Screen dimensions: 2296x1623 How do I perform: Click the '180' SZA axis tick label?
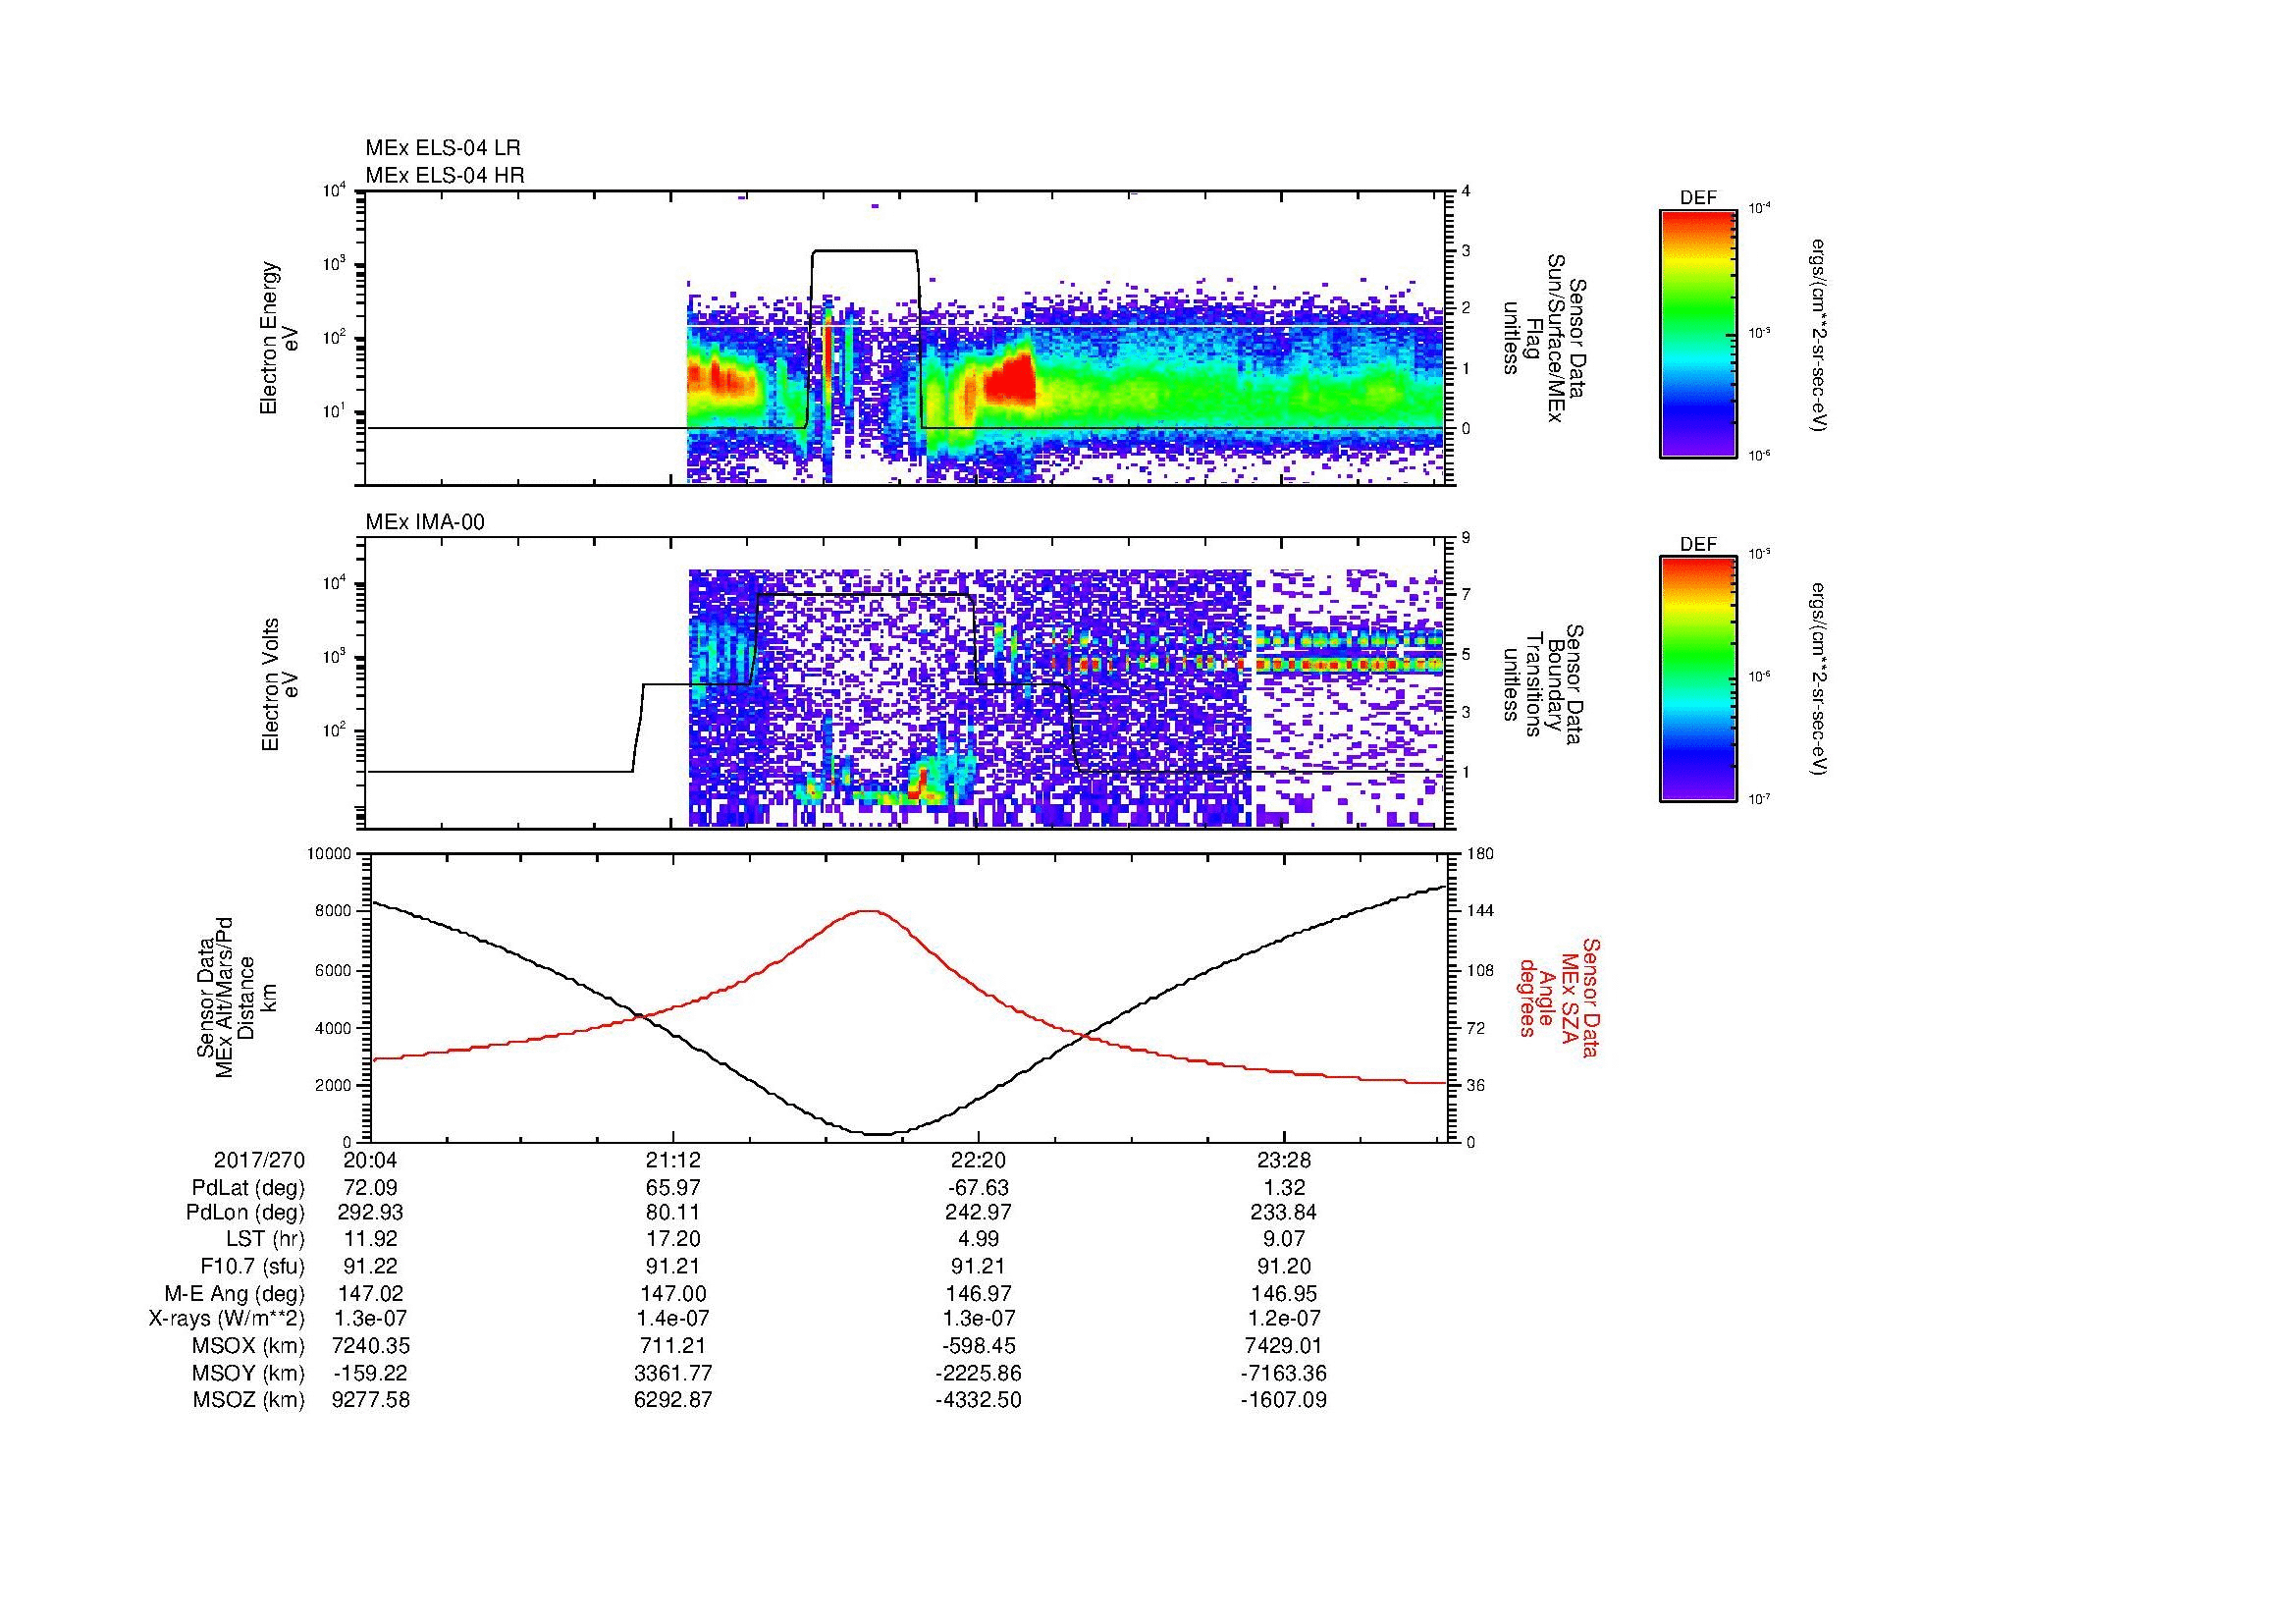coord(1479,854)
